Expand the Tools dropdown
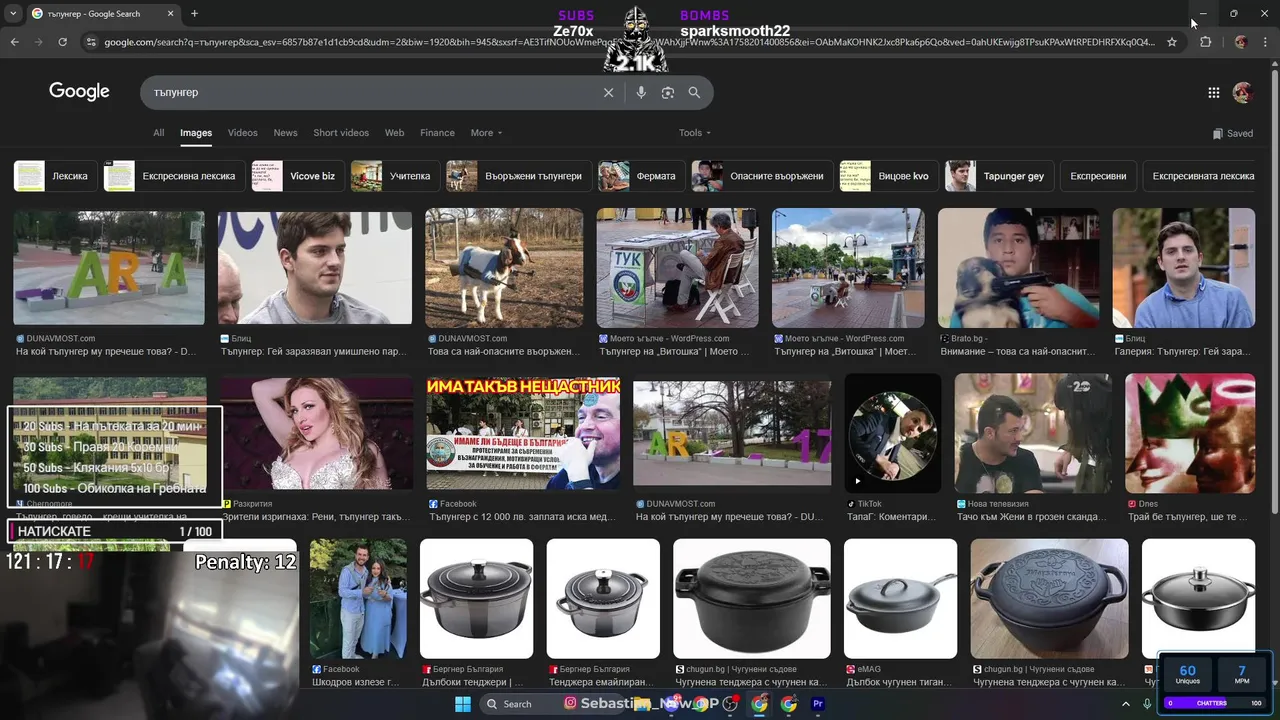This screenshot has width=1280, height=720. [695, 133]
